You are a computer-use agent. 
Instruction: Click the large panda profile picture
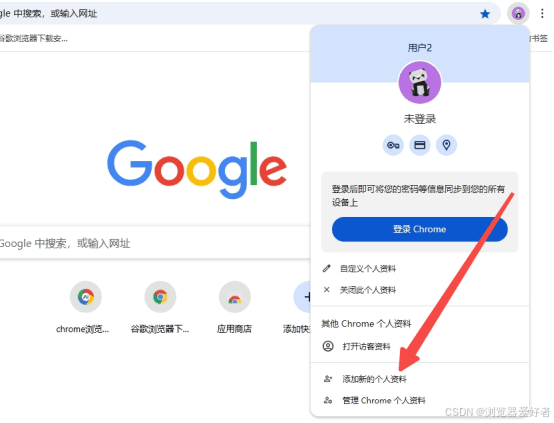coord(420,82)
